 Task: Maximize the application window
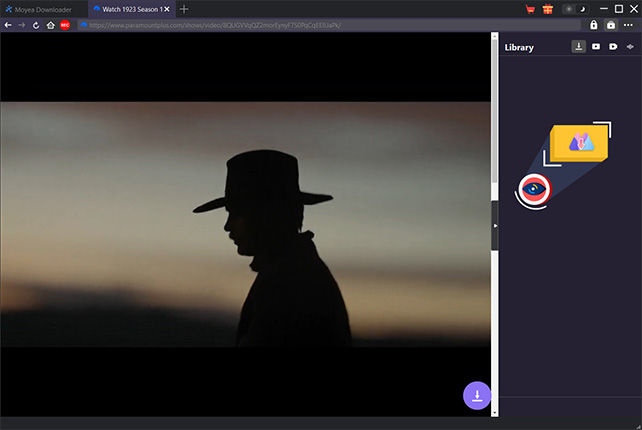pyautogui.click(x=619, y=9)
